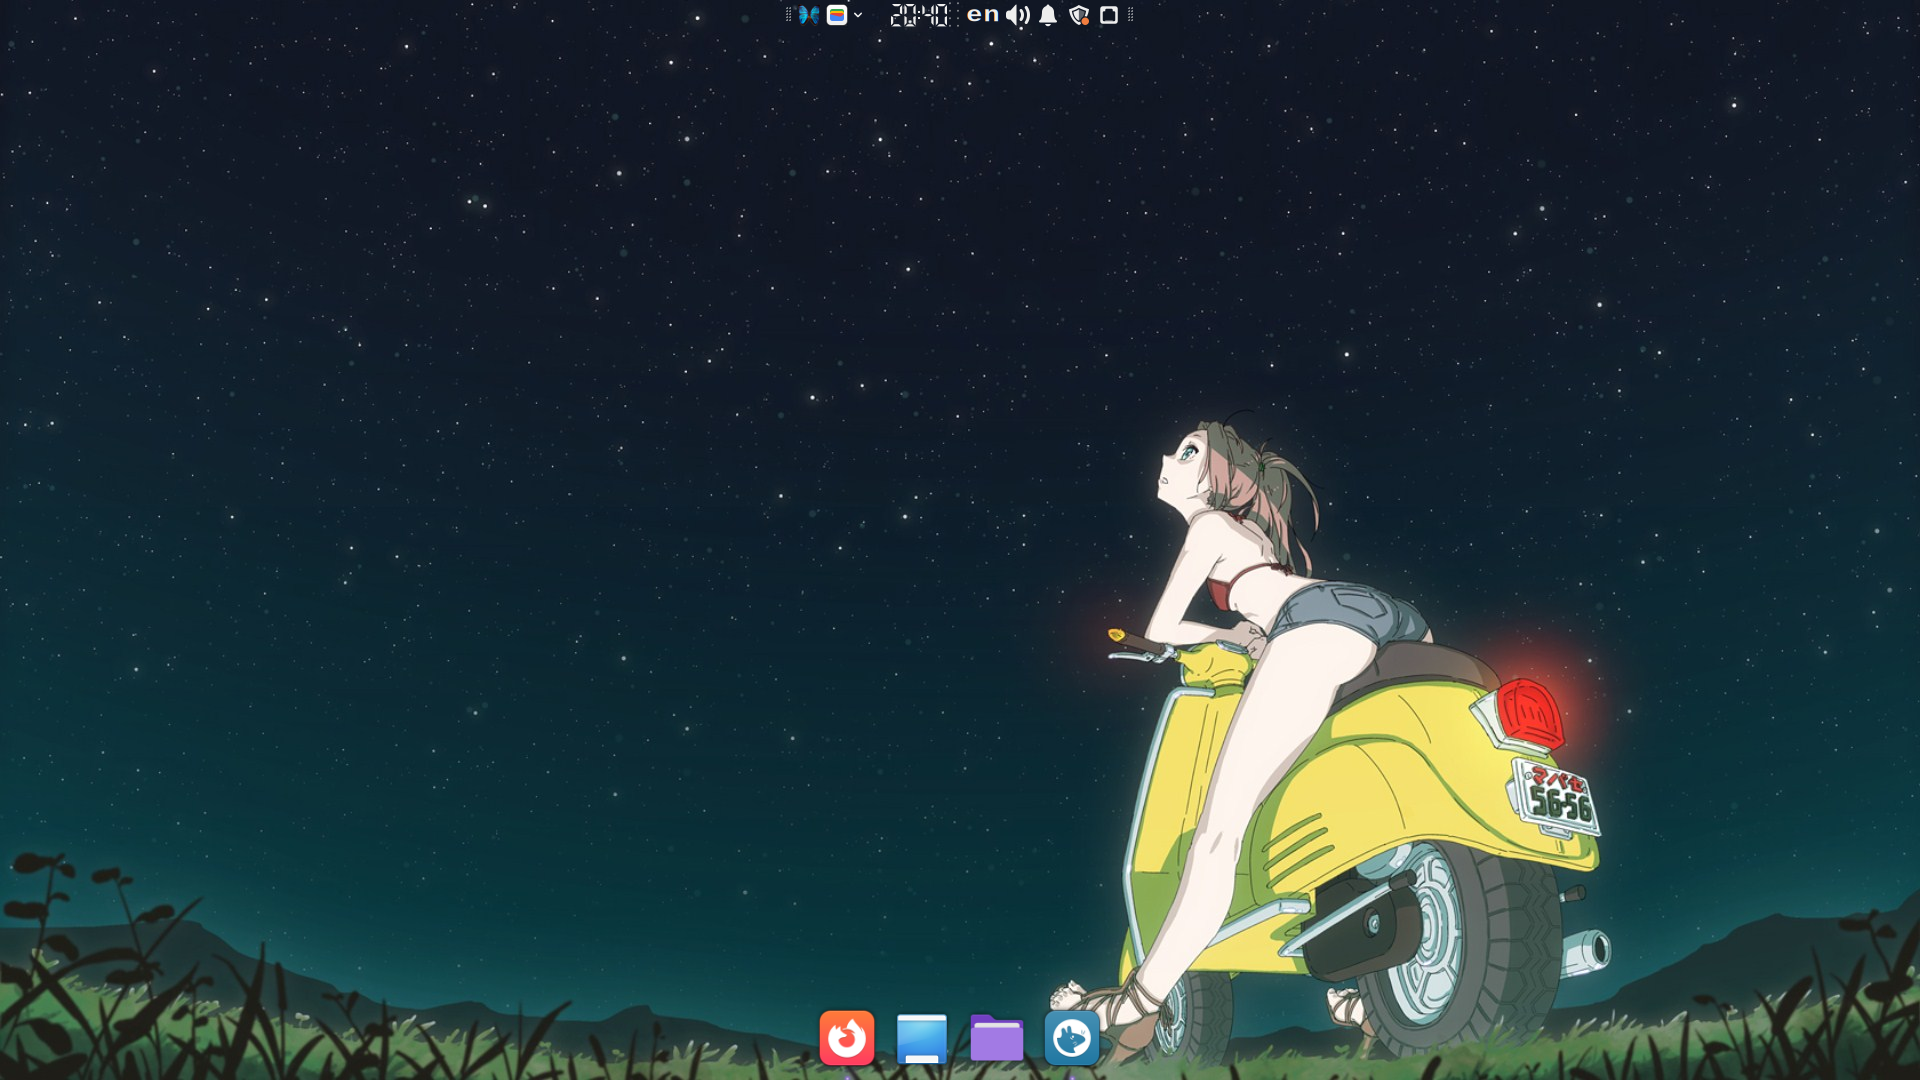Grab the left panel handle dots

coord(788,15)
